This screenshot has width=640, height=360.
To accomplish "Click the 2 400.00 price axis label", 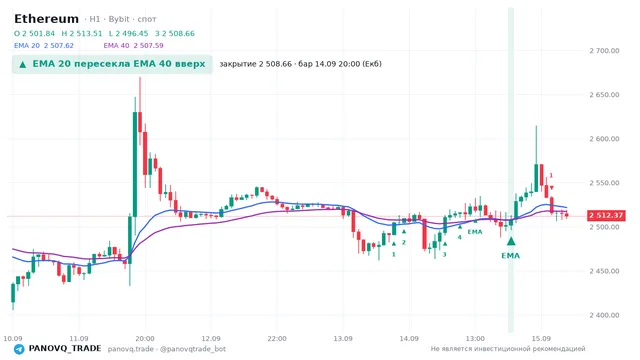I will [x=604, y=315].
